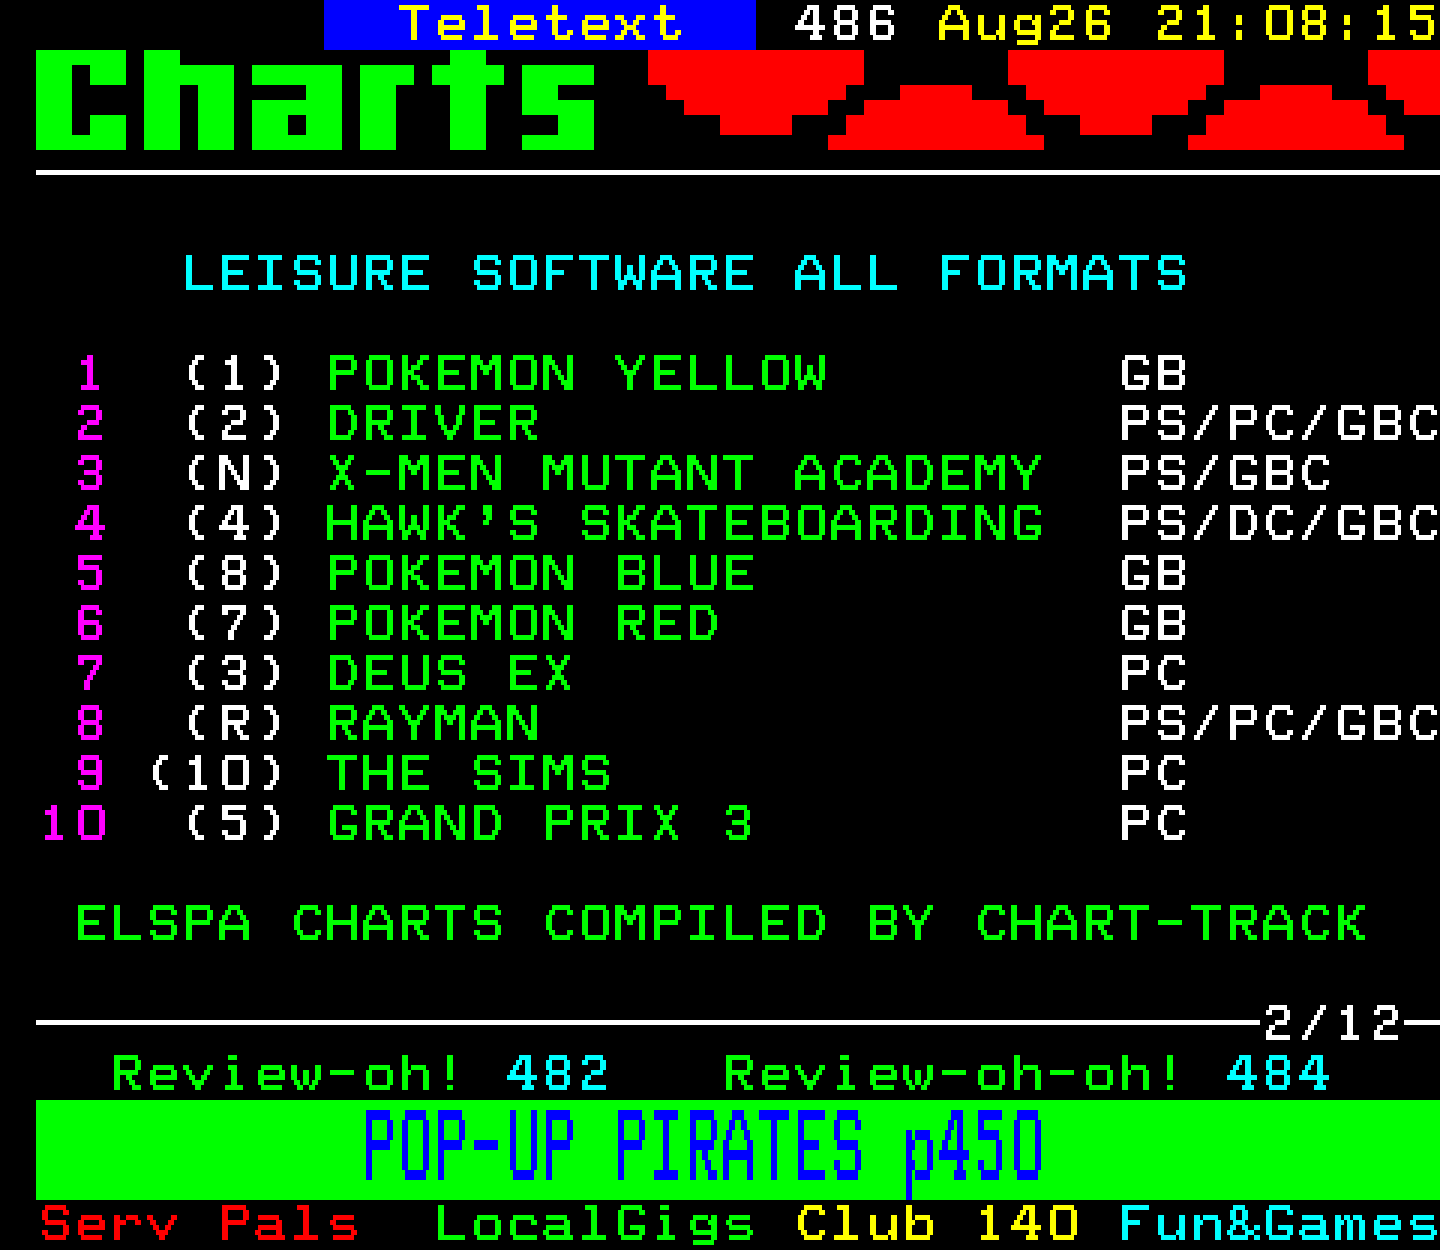Click the POP-UP PIRATES p450 banner
The width and height of the screenshot is (1440, 1250).
tap(737, 1150)
